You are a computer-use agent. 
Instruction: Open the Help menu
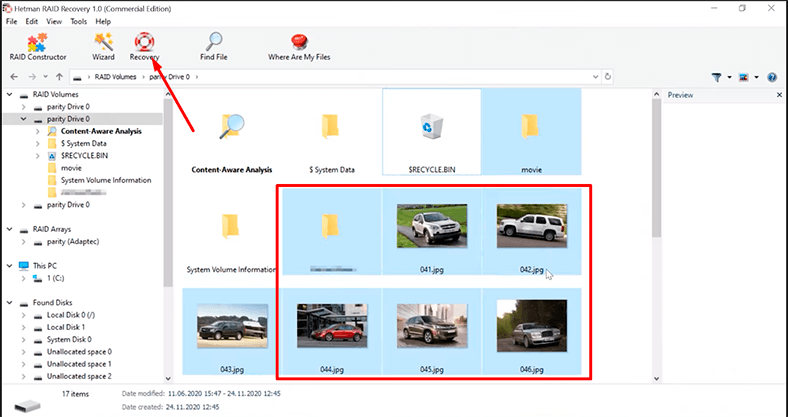click(103, 22)
